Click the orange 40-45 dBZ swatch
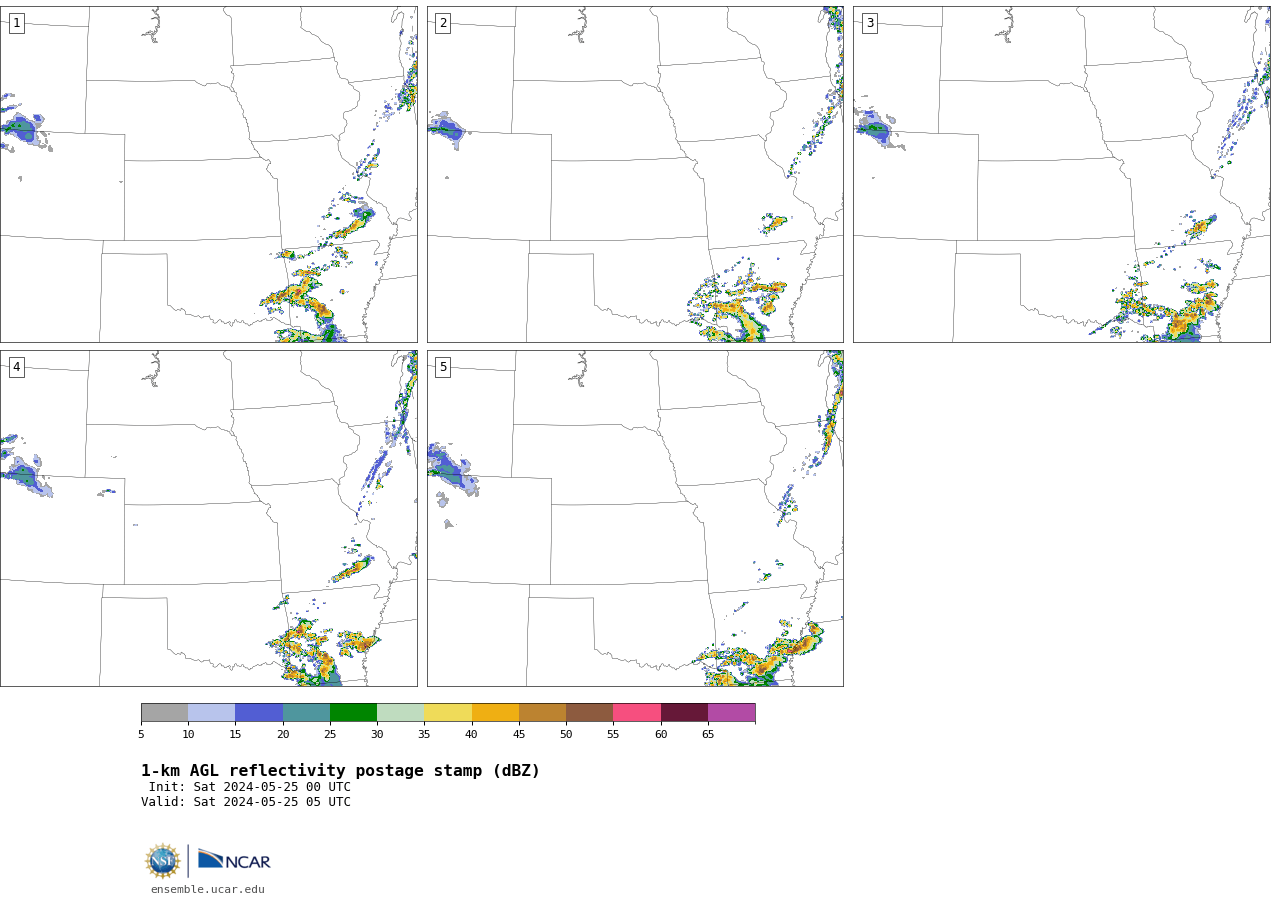This screenshot has width=1280, height=901. pos(495,713)
